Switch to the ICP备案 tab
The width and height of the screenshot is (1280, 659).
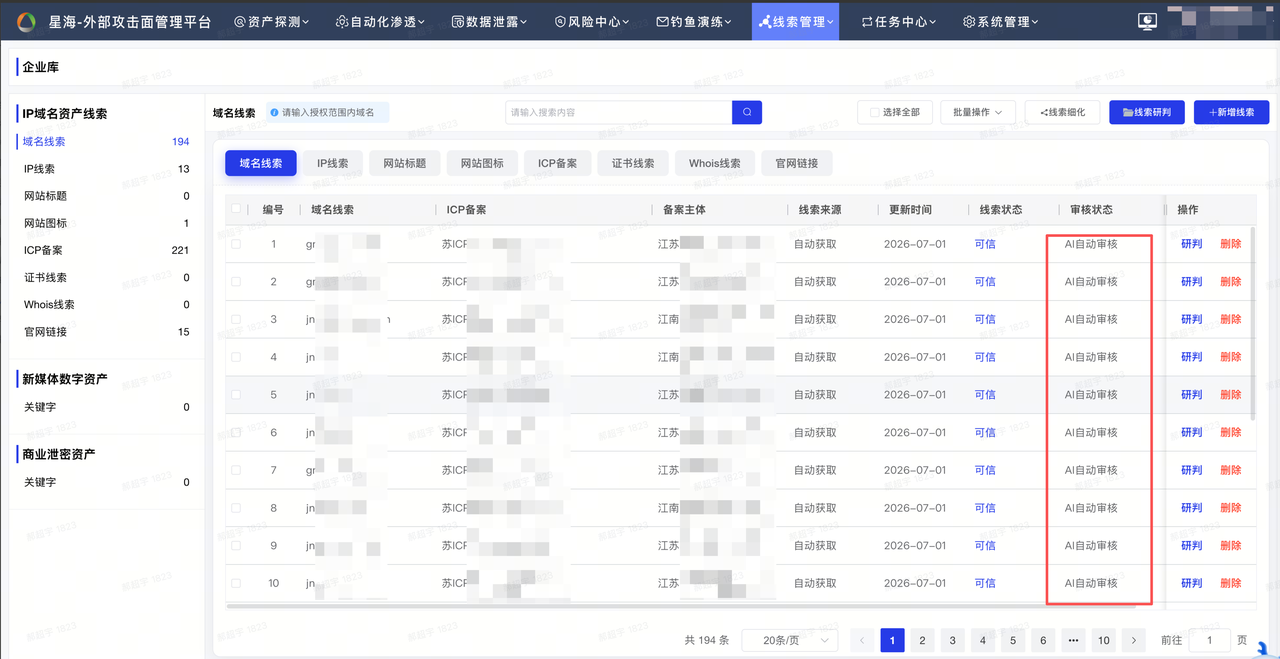click(558, 163)
